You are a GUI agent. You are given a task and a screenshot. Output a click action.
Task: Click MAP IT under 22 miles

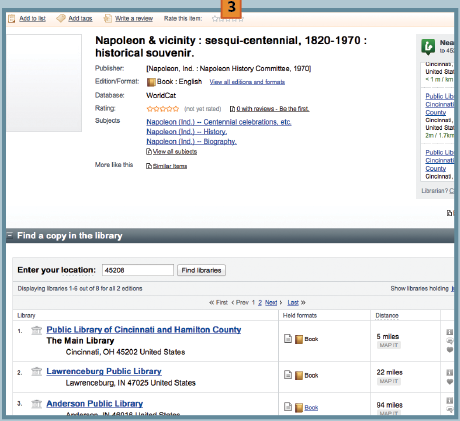389,381
